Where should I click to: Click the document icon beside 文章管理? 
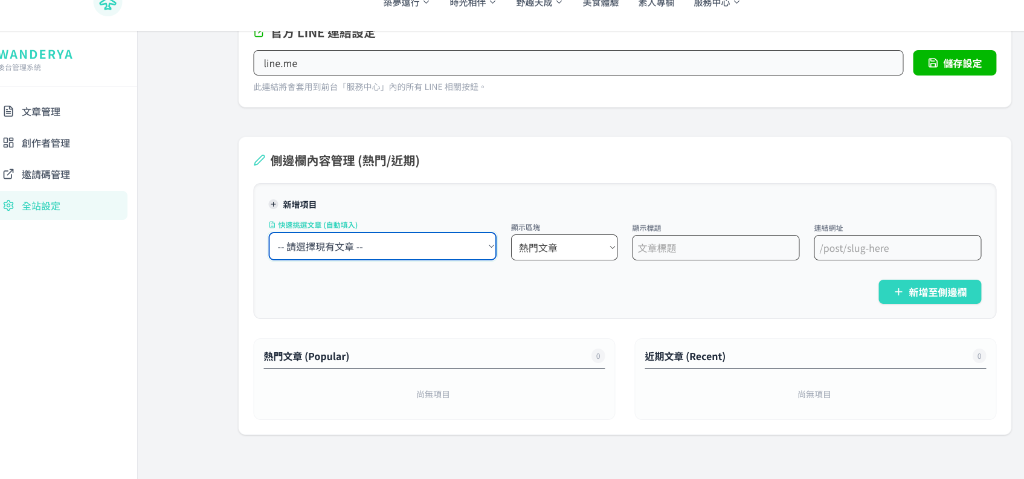9,112
